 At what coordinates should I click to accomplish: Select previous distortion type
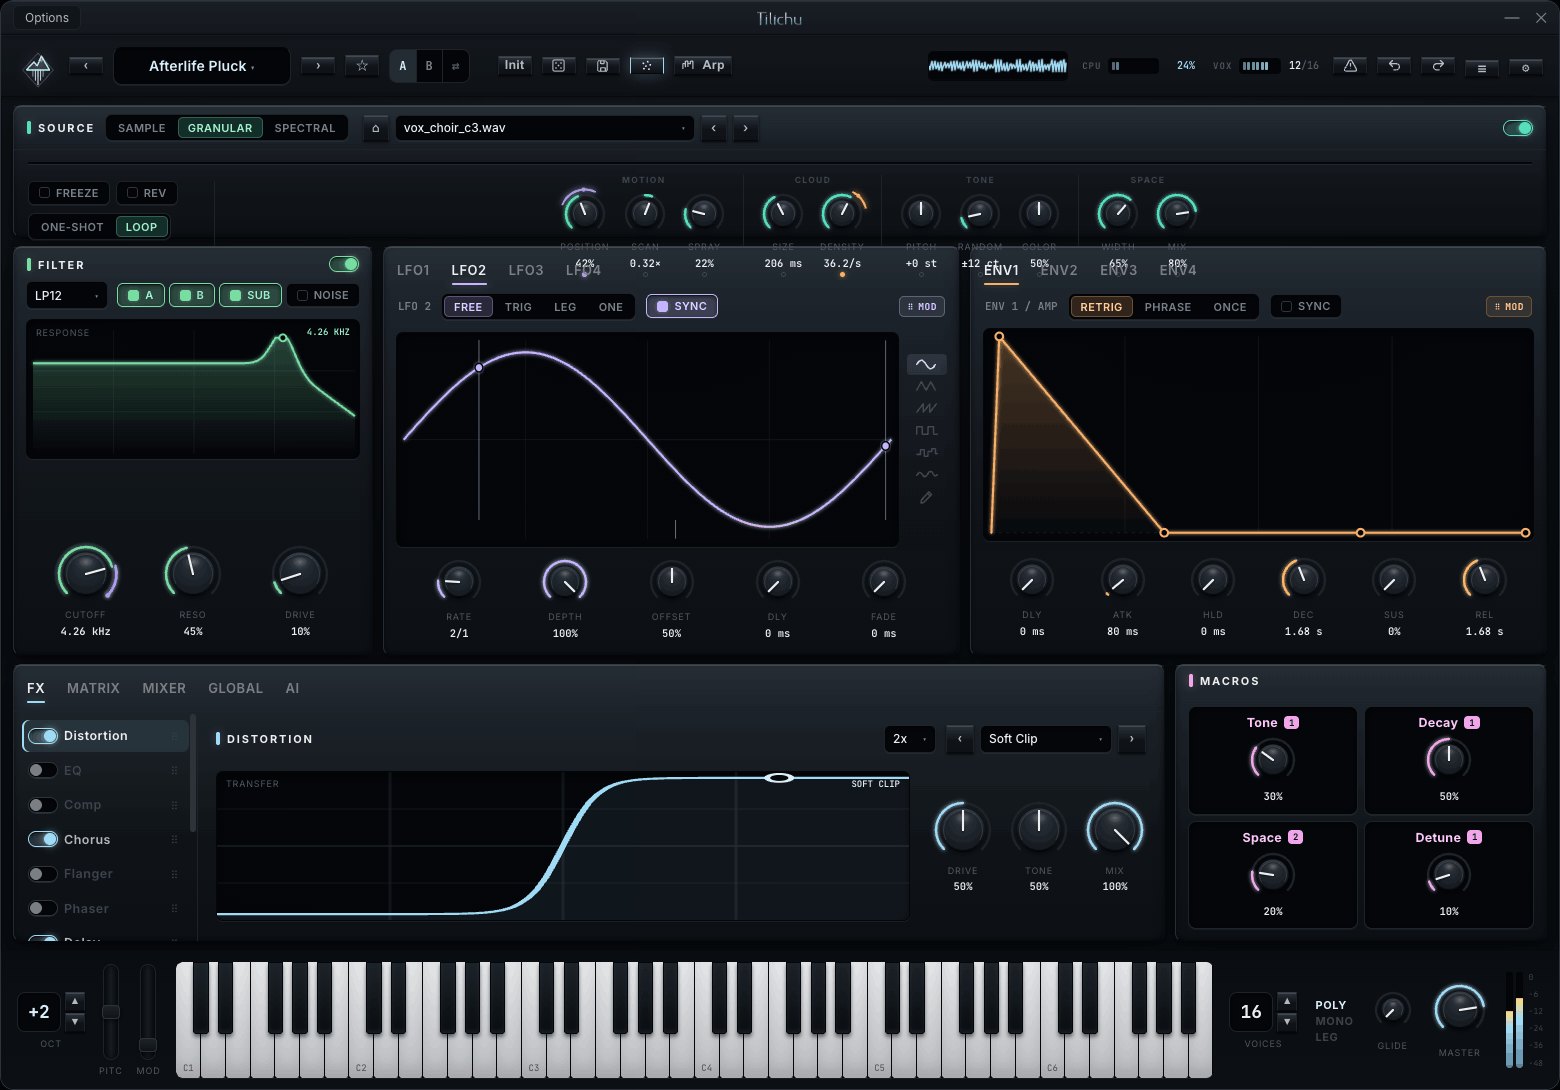(960, 739)
